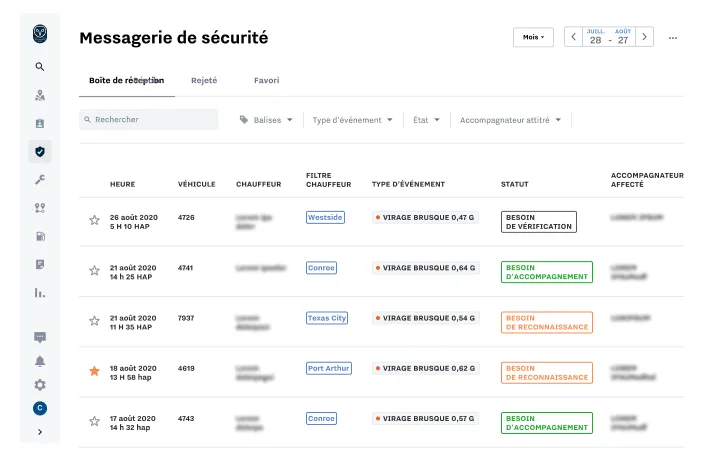Switch to the Boîte de réception tab
The image size is (723, 454).
127,81
